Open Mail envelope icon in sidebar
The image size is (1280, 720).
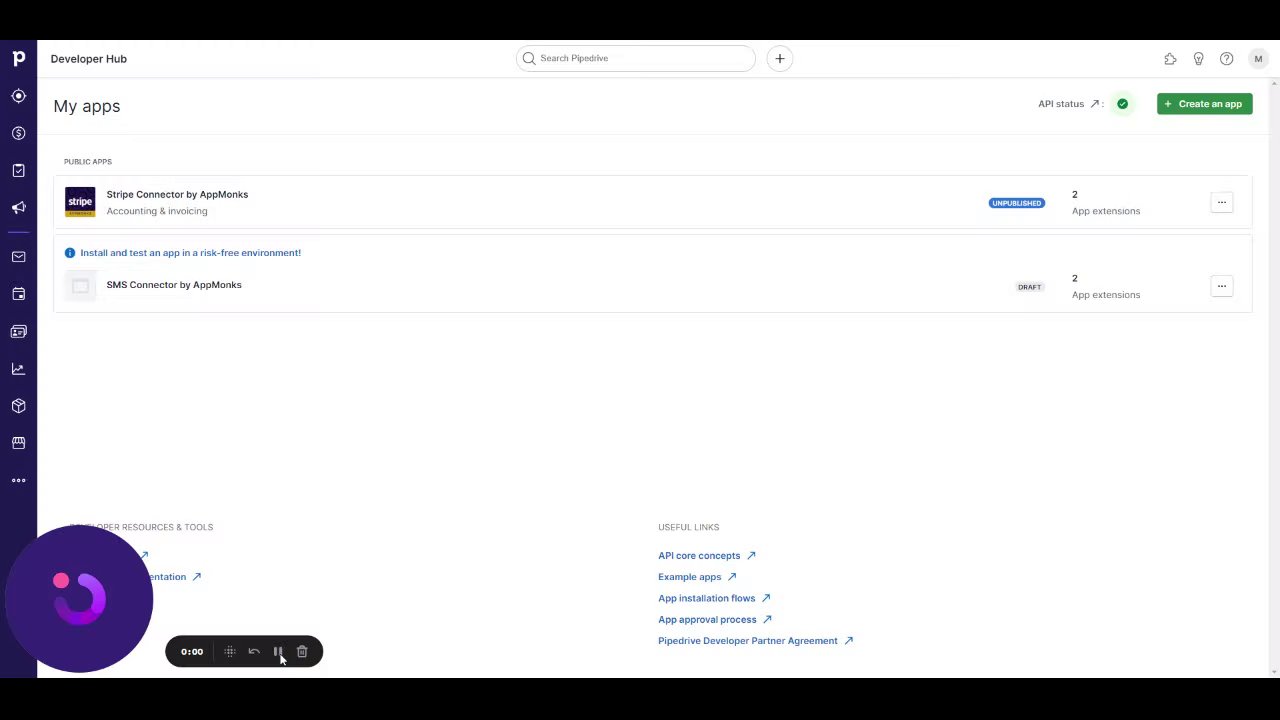point(18,257)
